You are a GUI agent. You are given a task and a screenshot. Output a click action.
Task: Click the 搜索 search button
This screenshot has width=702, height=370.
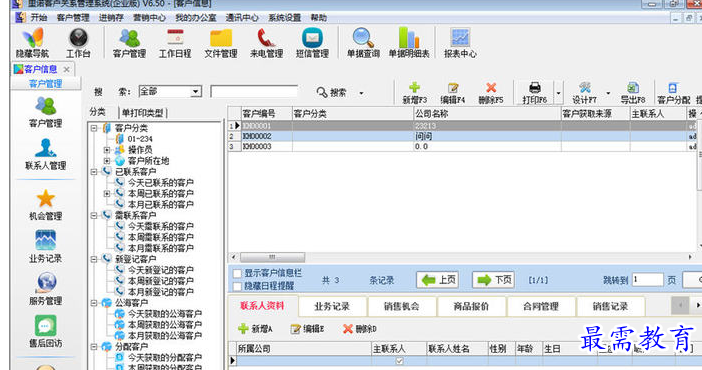pyautogui.click(x=332, y=92)
